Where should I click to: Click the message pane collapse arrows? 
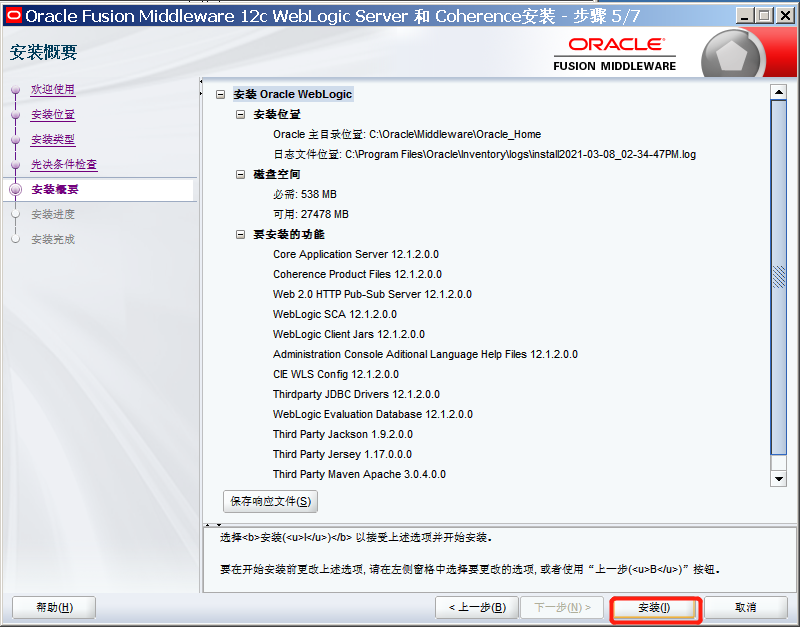pyautogui.click(x=213, y=524)
